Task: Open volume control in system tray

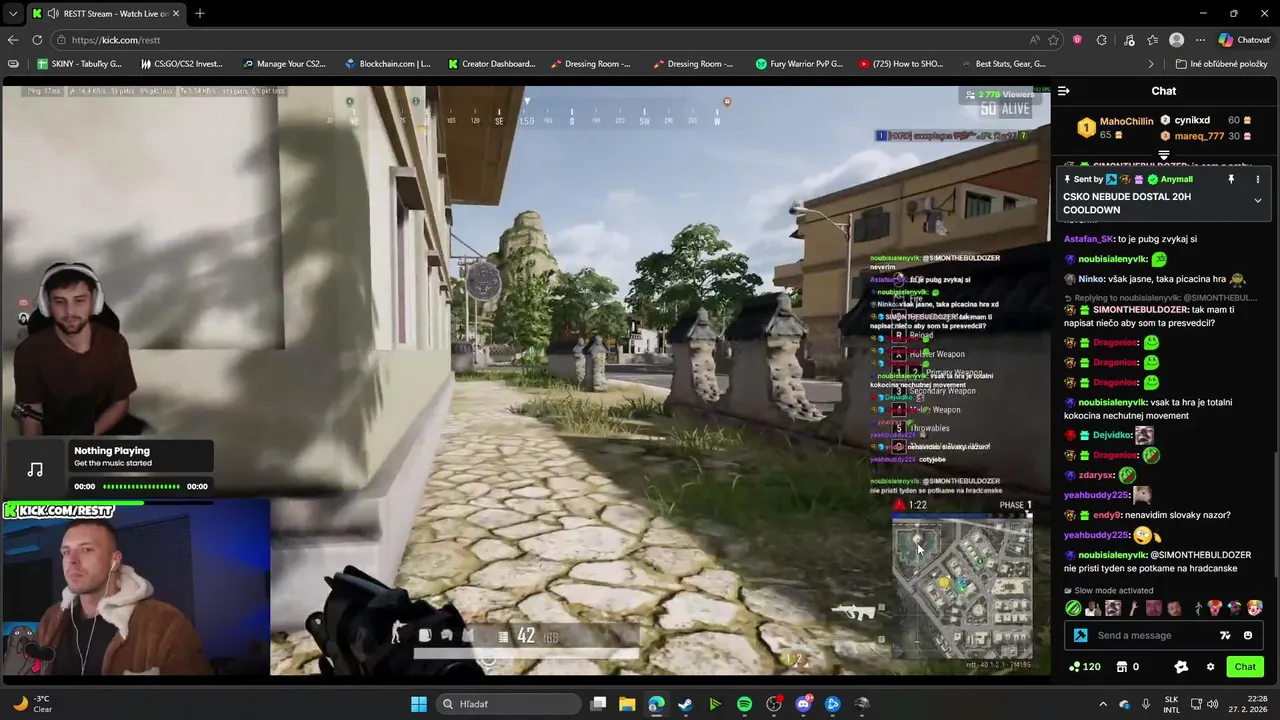Action: point(1213,704)
